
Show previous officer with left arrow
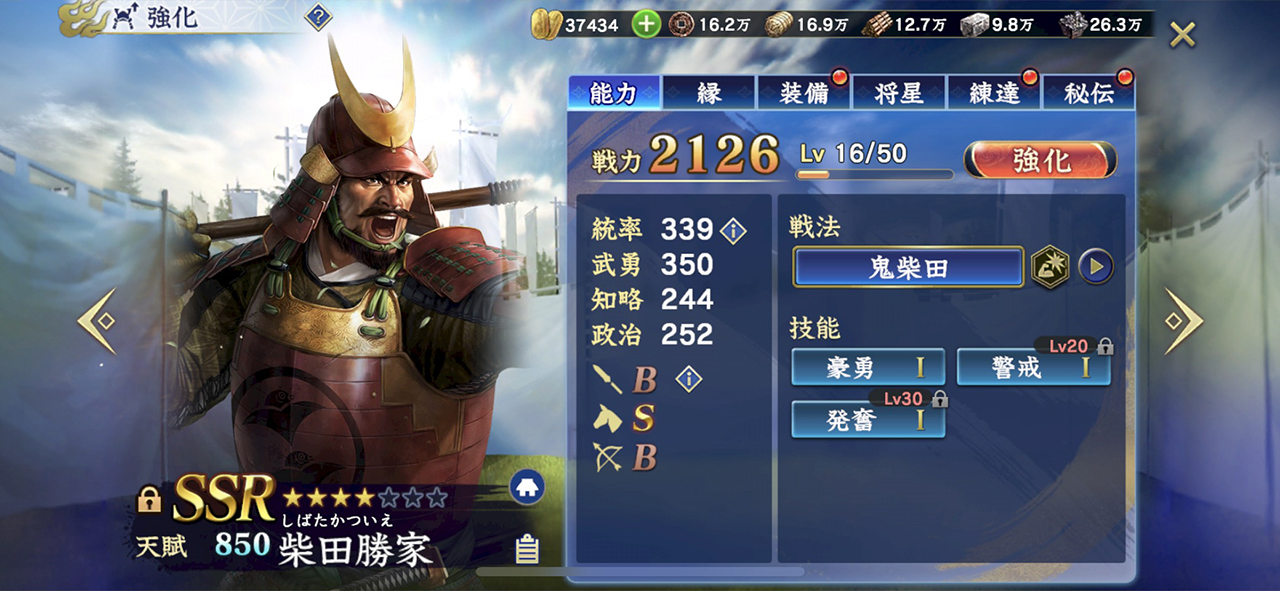point(98,320)
